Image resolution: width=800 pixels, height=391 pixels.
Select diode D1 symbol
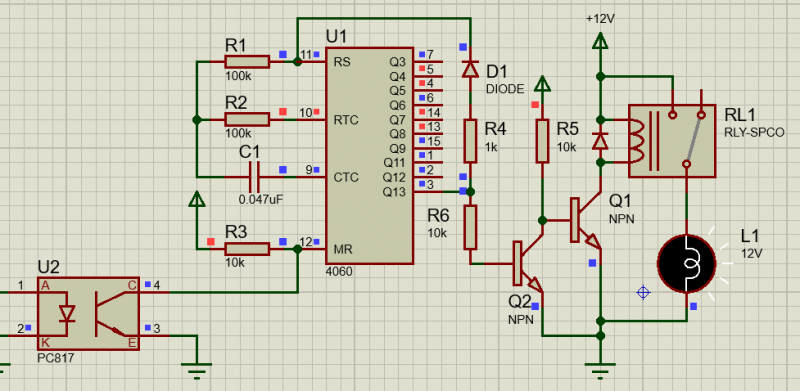tap(470, 69)
